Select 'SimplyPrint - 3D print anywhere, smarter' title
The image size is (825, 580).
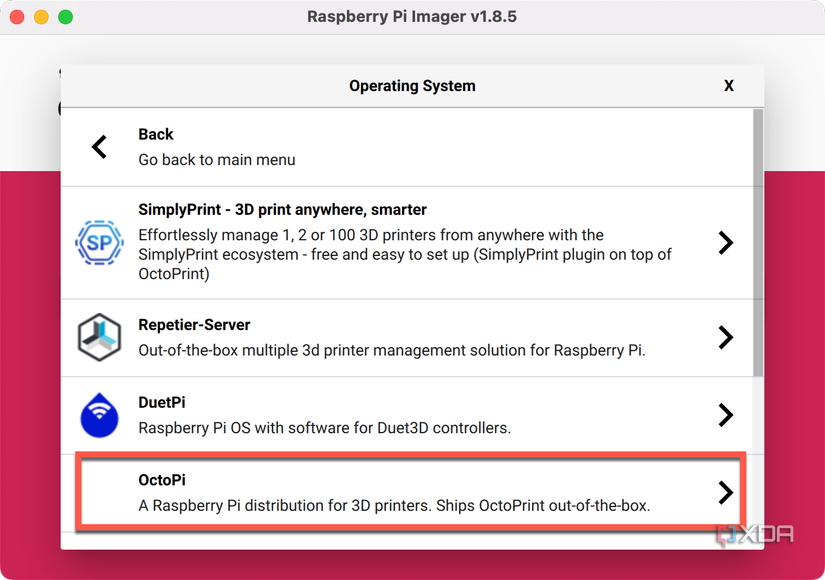(283, 209)
